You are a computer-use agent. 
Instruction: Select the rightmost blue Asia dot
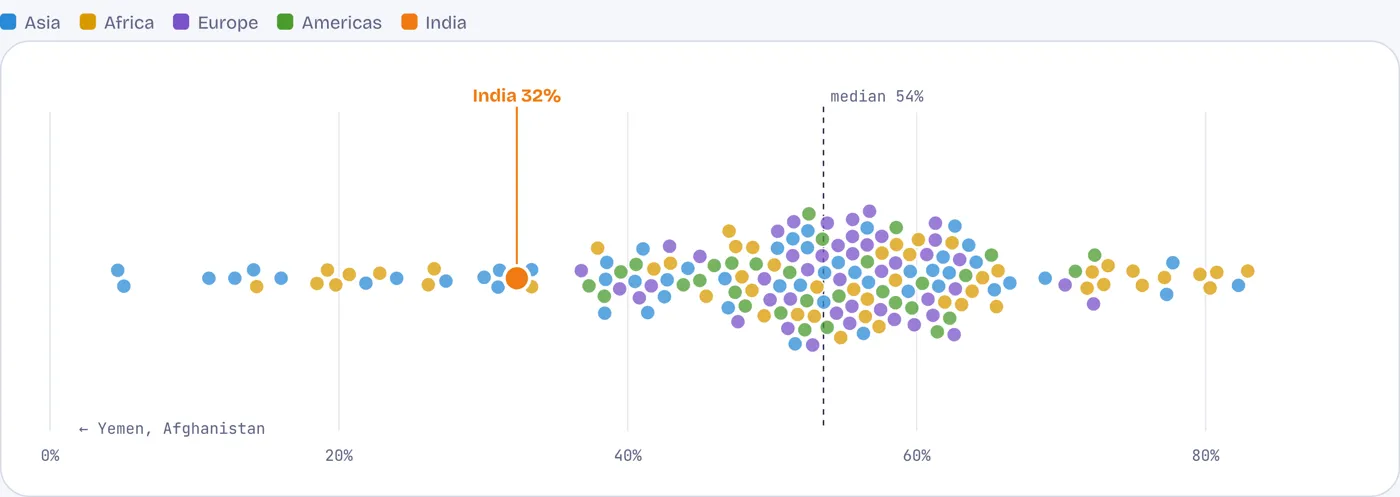tap(1238, 285)
